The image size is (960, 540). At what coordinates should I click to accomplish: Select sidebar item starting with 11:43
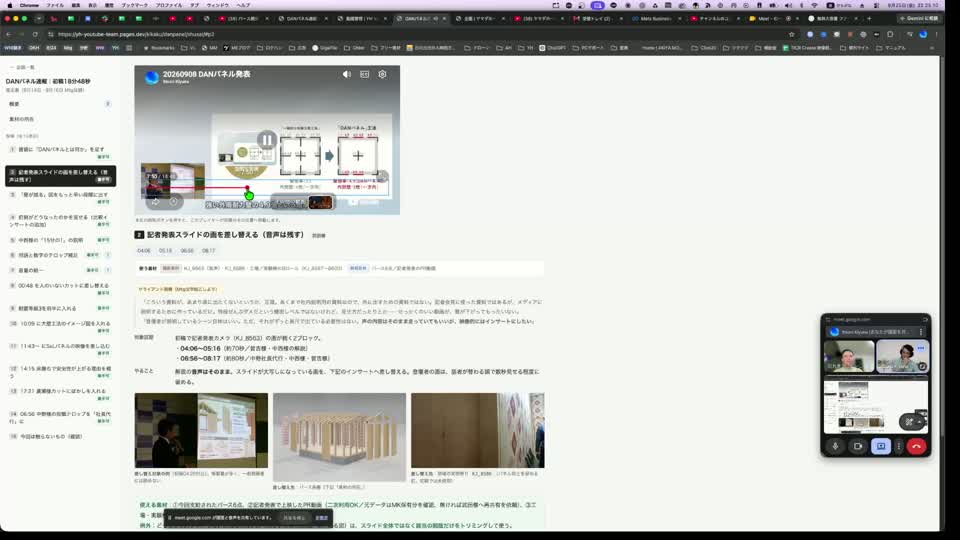coord(59,350)
